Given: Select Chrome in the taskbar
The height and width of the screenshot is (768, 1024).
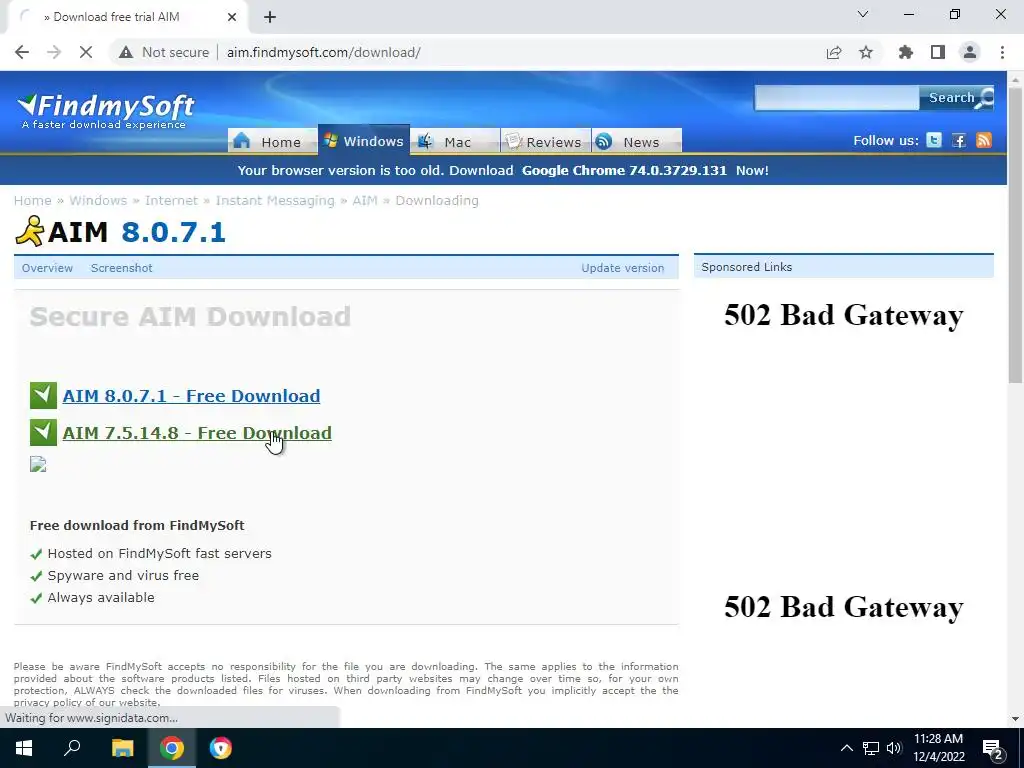Looking at the screenshot, I should point(172,748).
